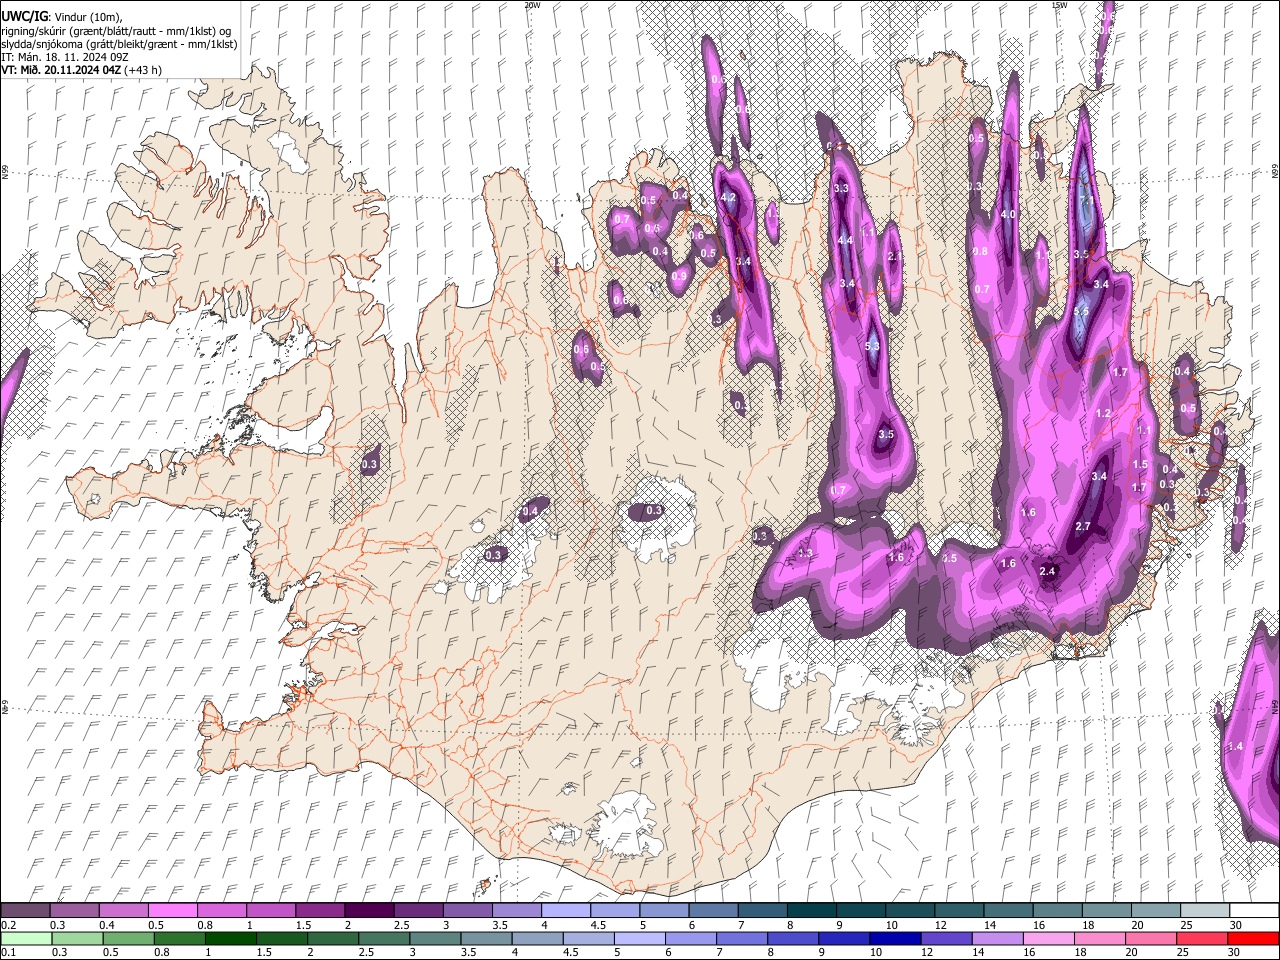
Task: Click the 2.7 snowfall value label
Action: click(x=1082, y=526)
